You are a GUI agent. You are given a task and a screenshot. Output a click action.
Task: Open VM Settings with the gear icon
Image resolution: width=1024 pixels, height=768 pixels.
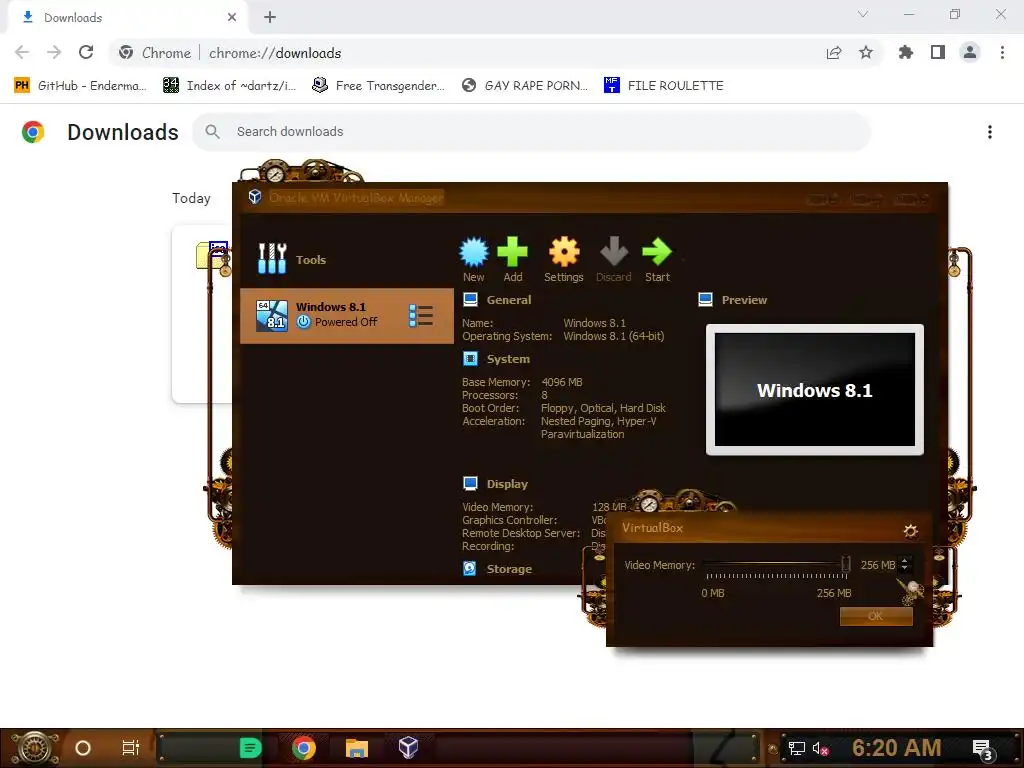pos(564,252)
